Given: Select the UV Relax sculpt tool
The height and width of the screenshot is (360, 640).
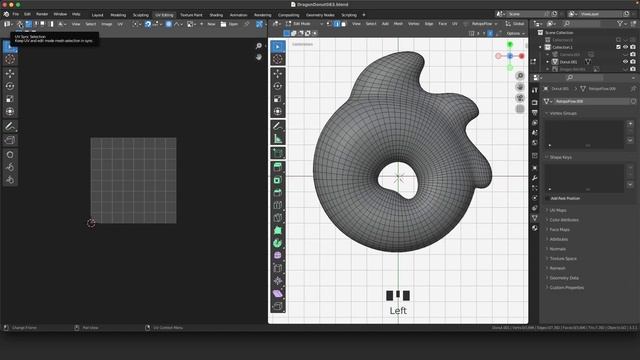Looking at the screenshot, I should pyautogui.click(x=10, y=167).
